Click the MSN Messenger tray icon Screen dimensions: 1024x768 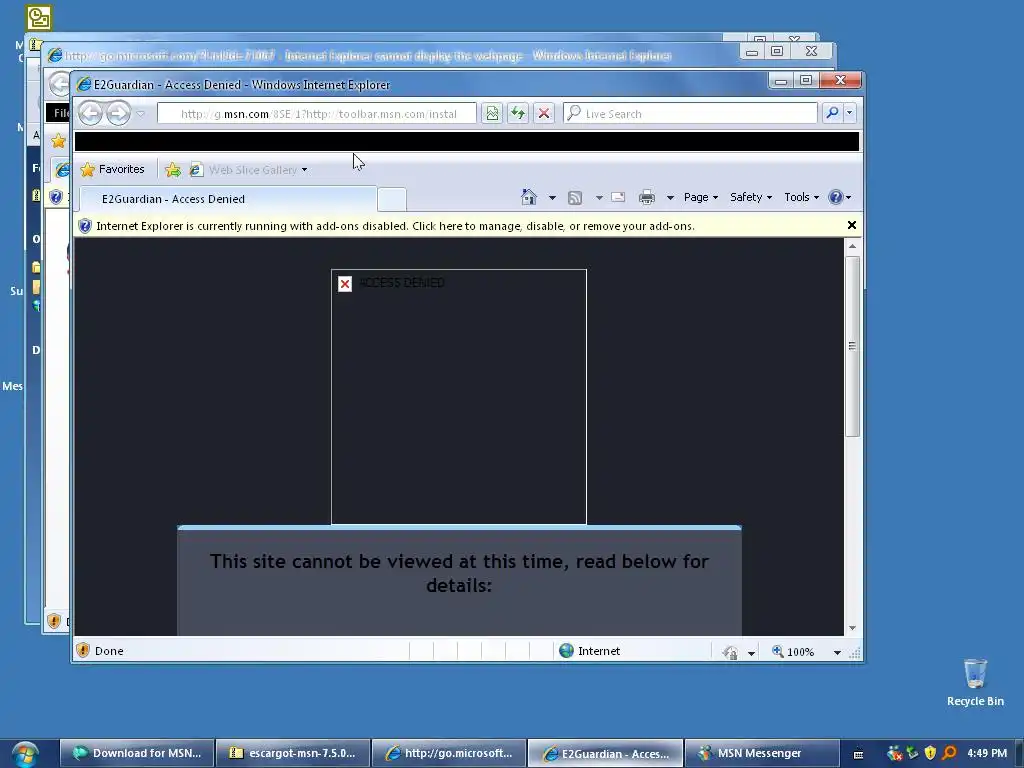[x=894, y=753]
